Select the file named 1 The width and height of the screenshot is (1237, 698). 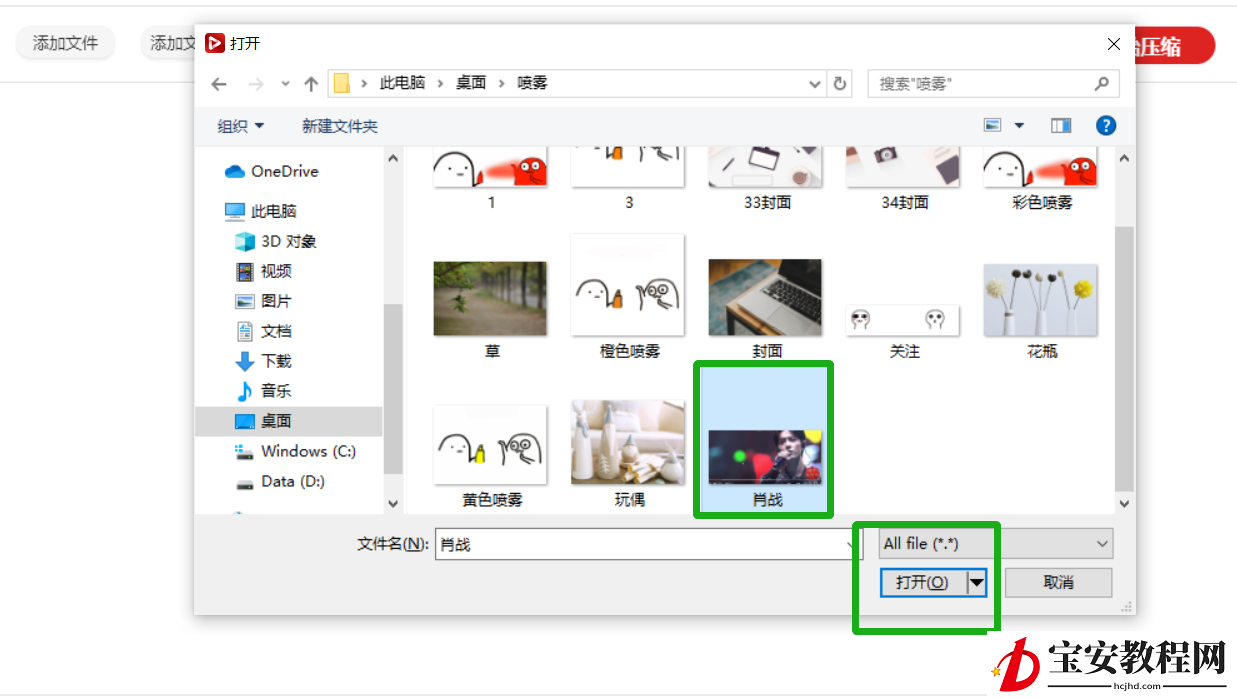click(x=491, y=179)
